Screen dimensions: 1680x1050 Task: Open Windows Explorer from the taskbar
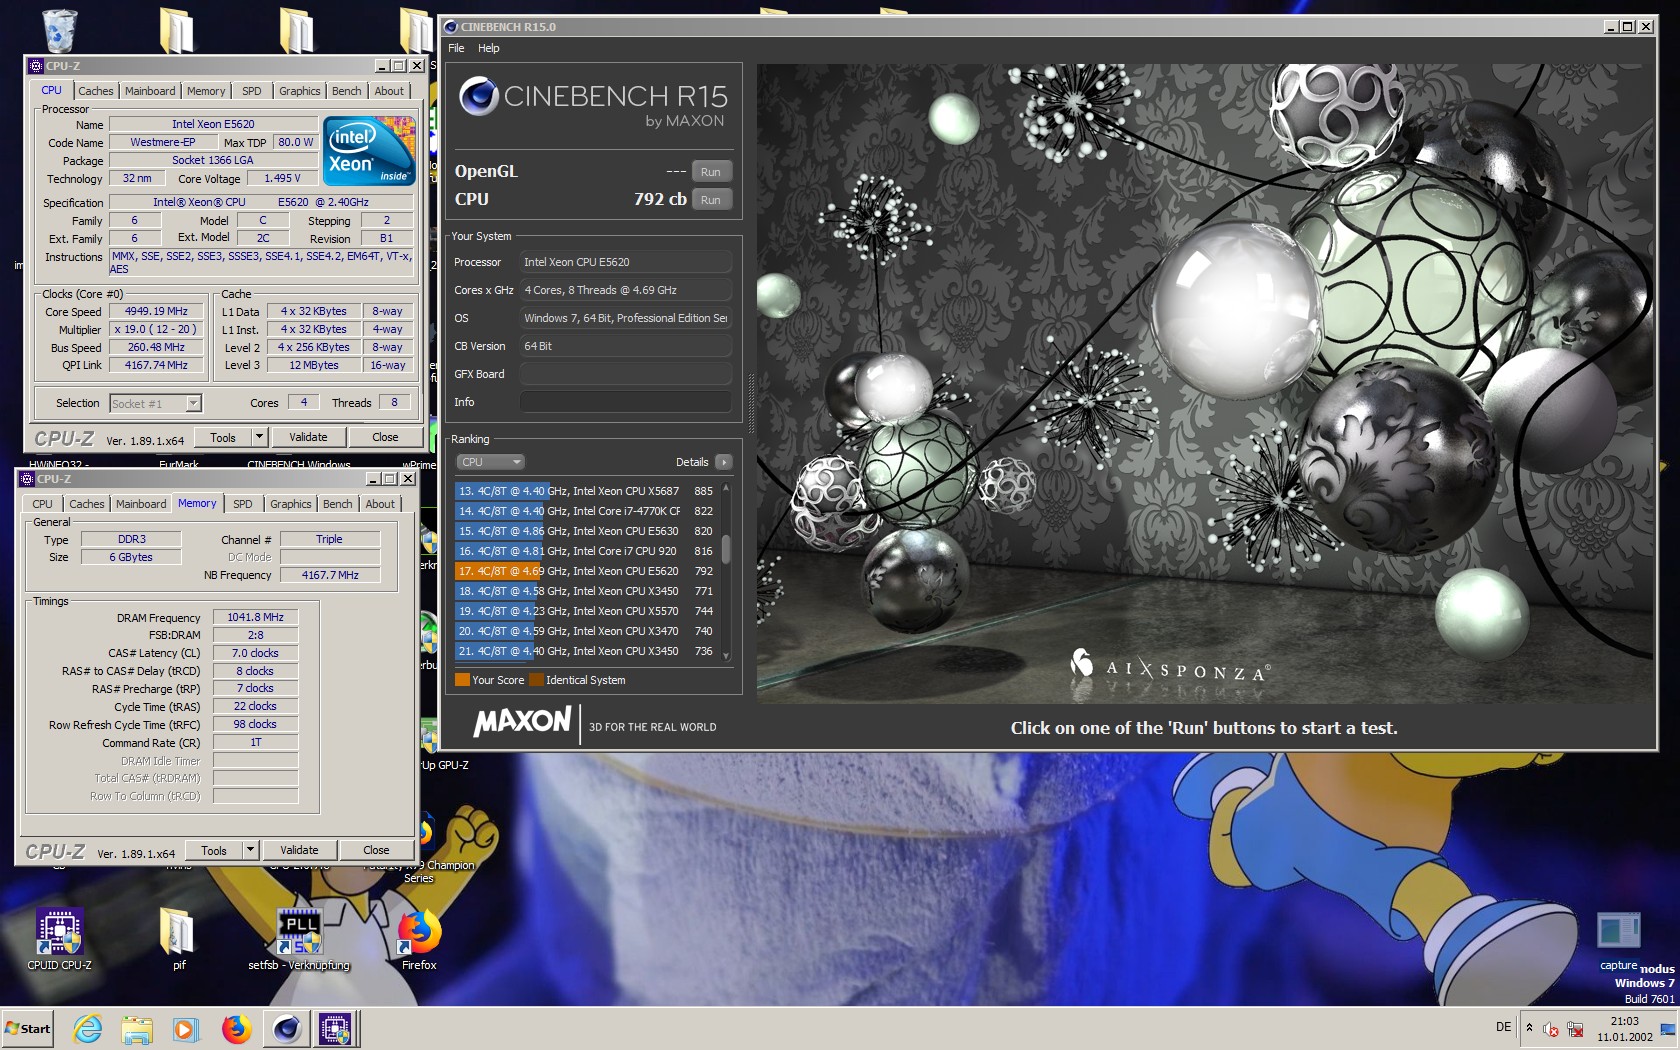[137, 1029]
